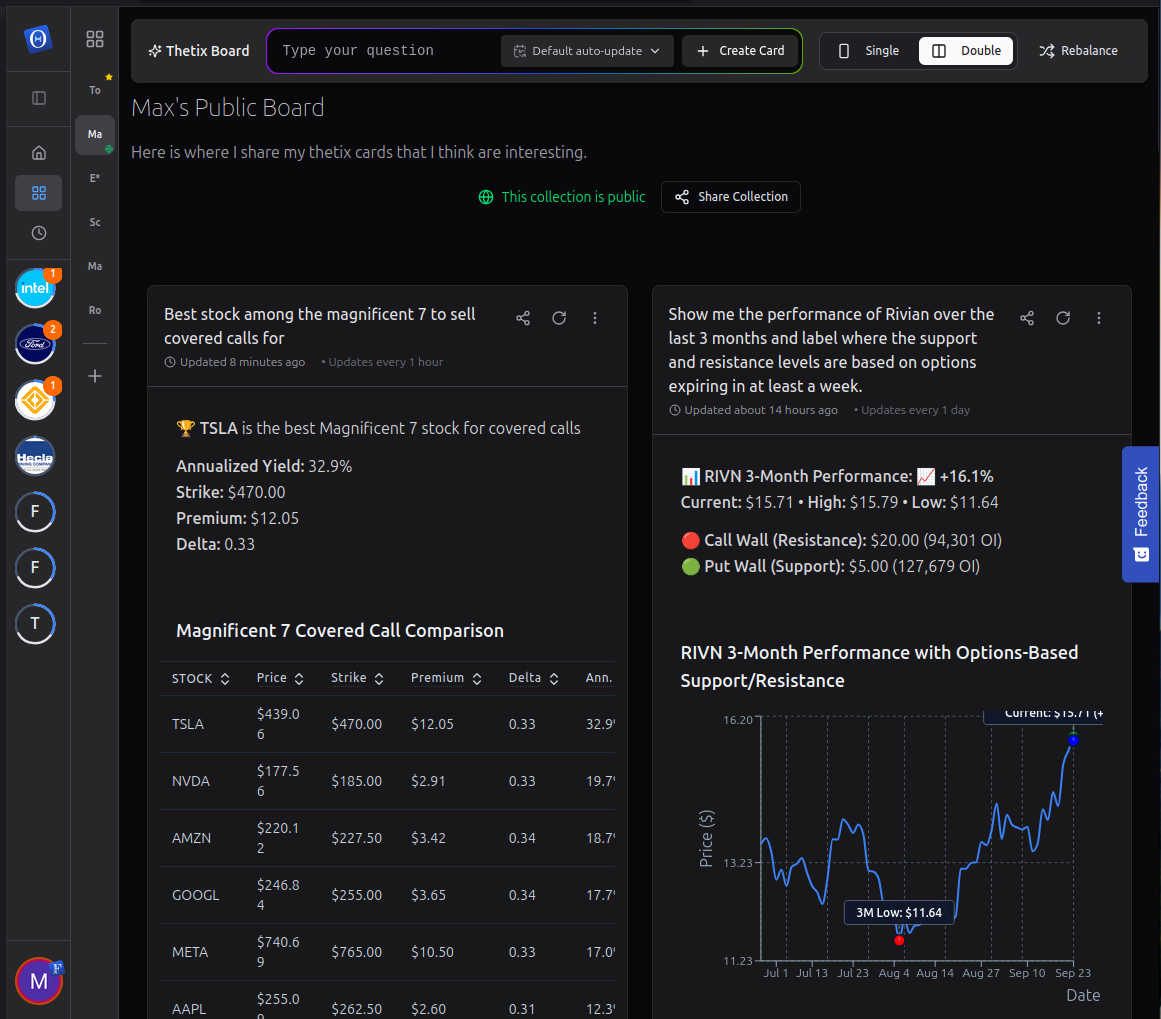Switch to Single column layout
Viewport: 1161px width, 1019px height.
[868, 51]
